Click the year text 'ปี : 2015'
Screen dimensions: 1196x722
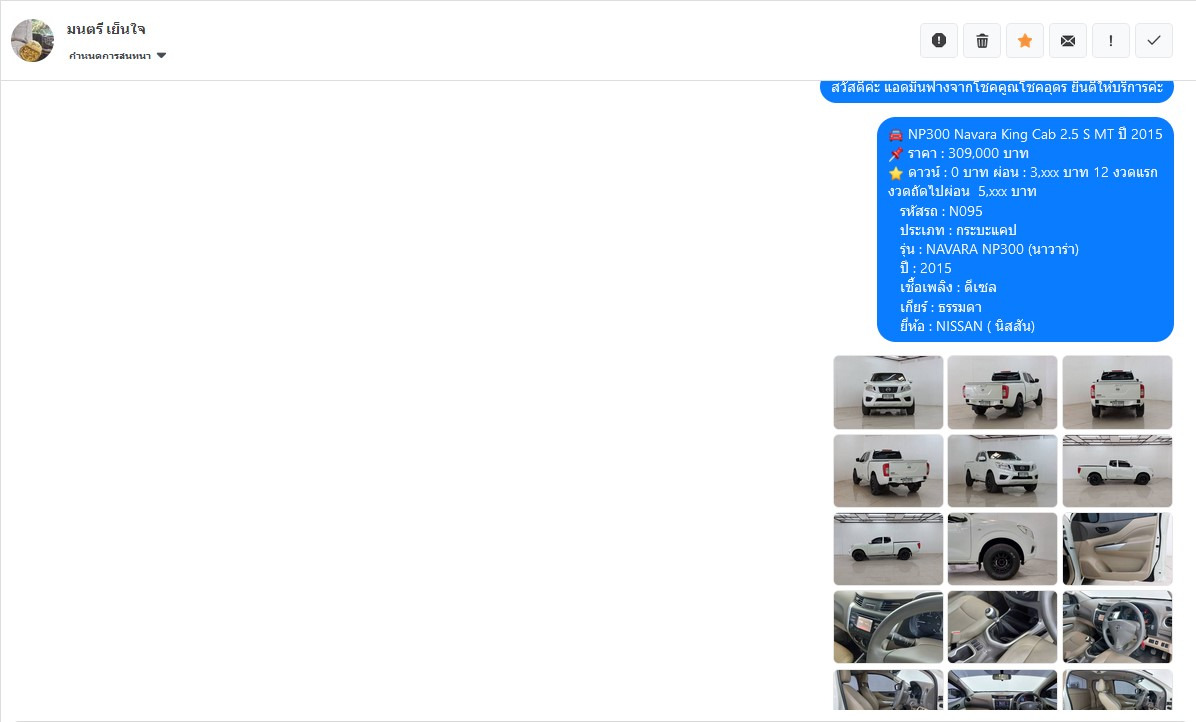click(x=925, y=268)
